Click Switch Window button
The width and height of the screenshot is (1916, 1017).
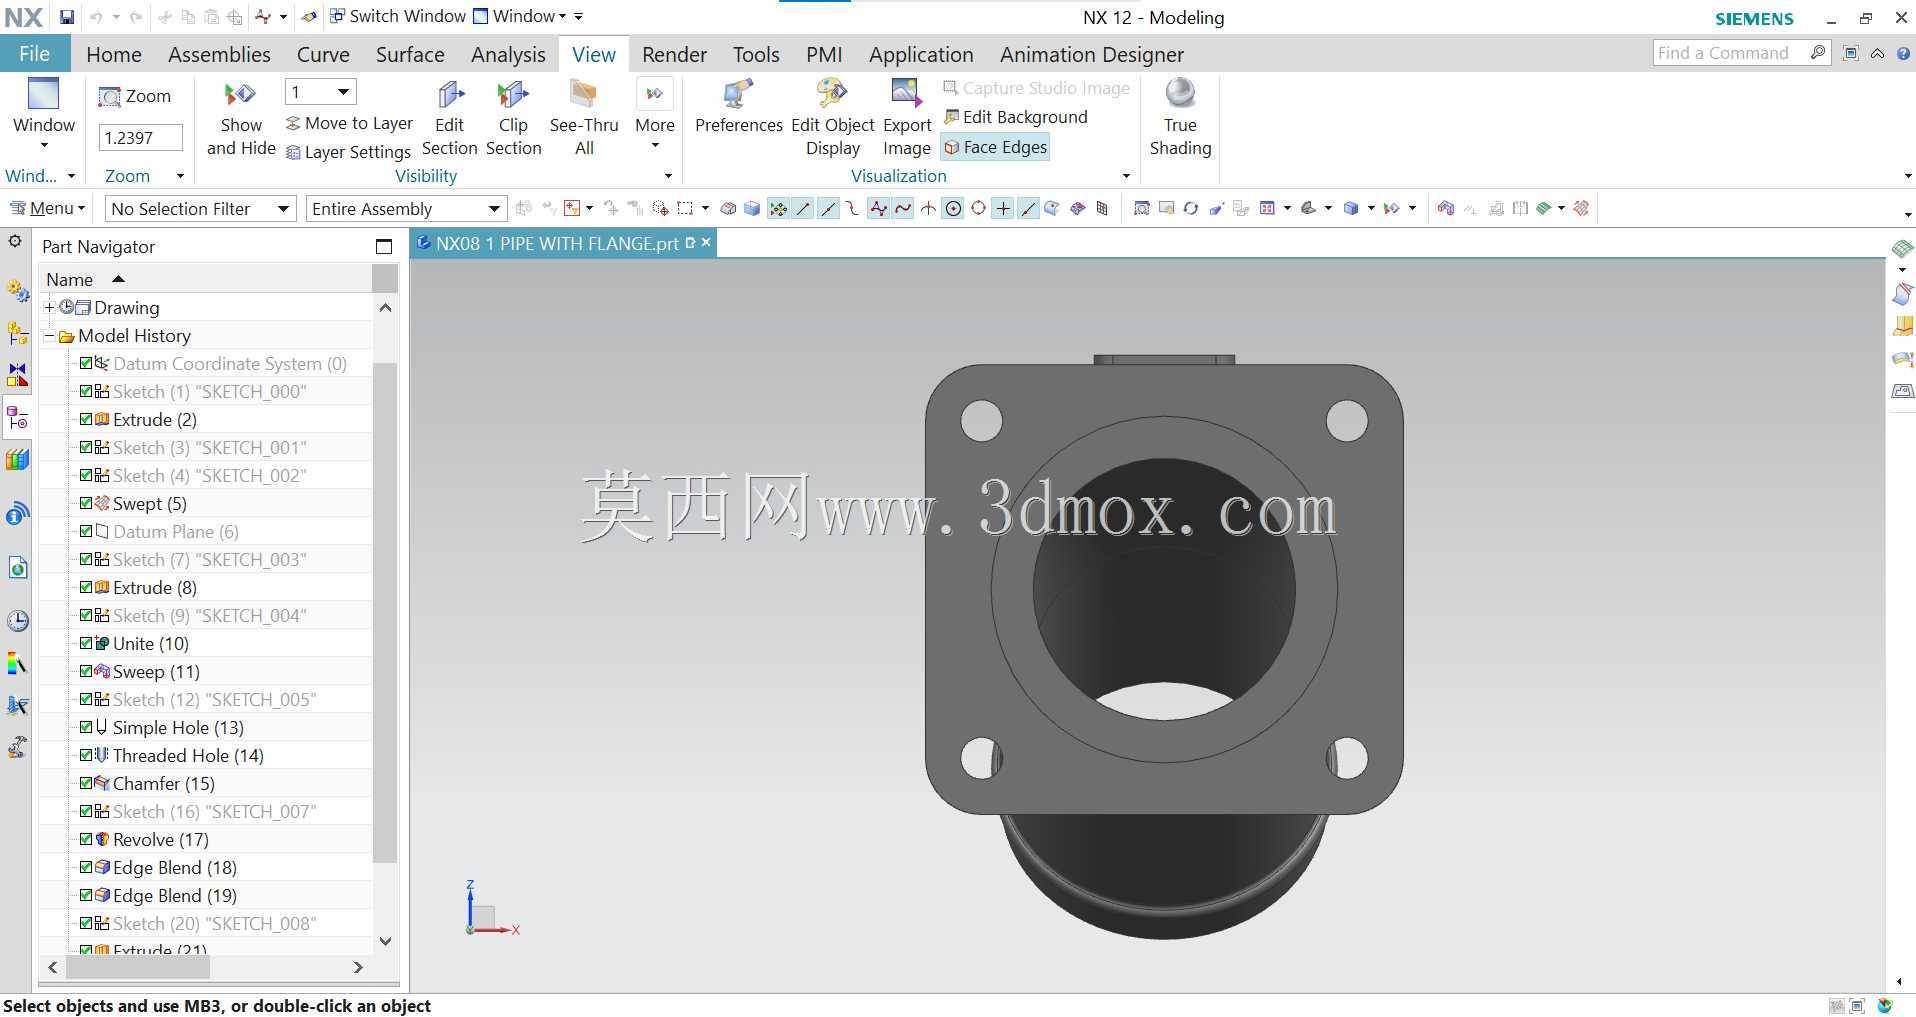[x=397, y=16]
